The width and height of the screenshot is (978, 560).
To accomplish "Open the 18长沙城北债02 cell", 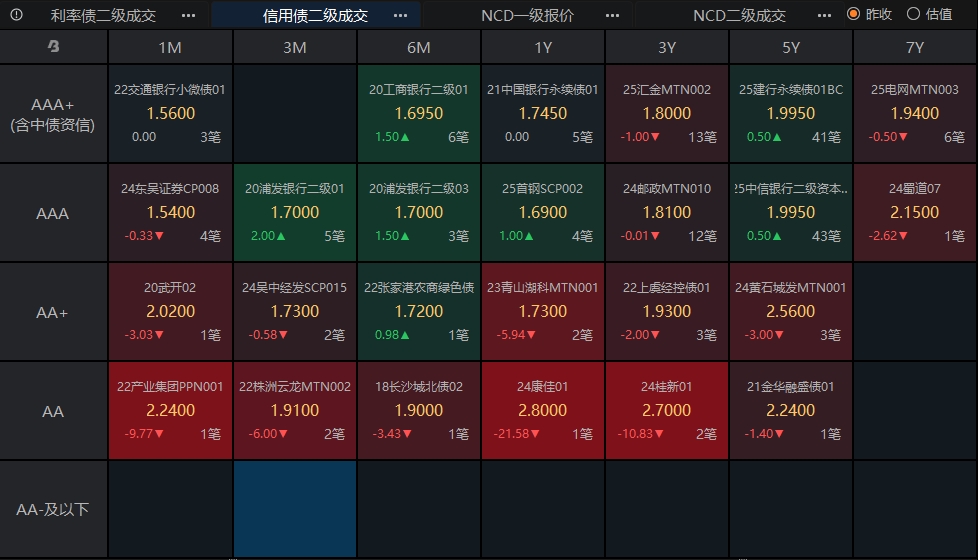I will (419, 412).
